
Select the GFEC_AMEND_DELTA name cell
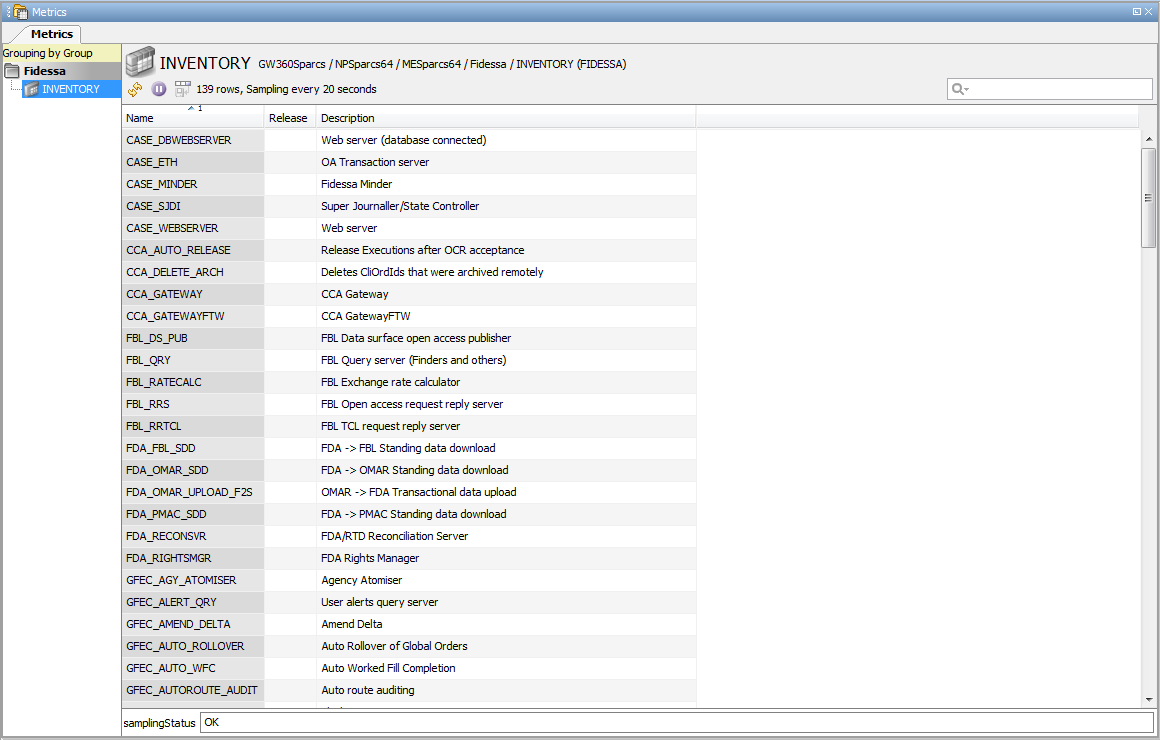point(192,625)
